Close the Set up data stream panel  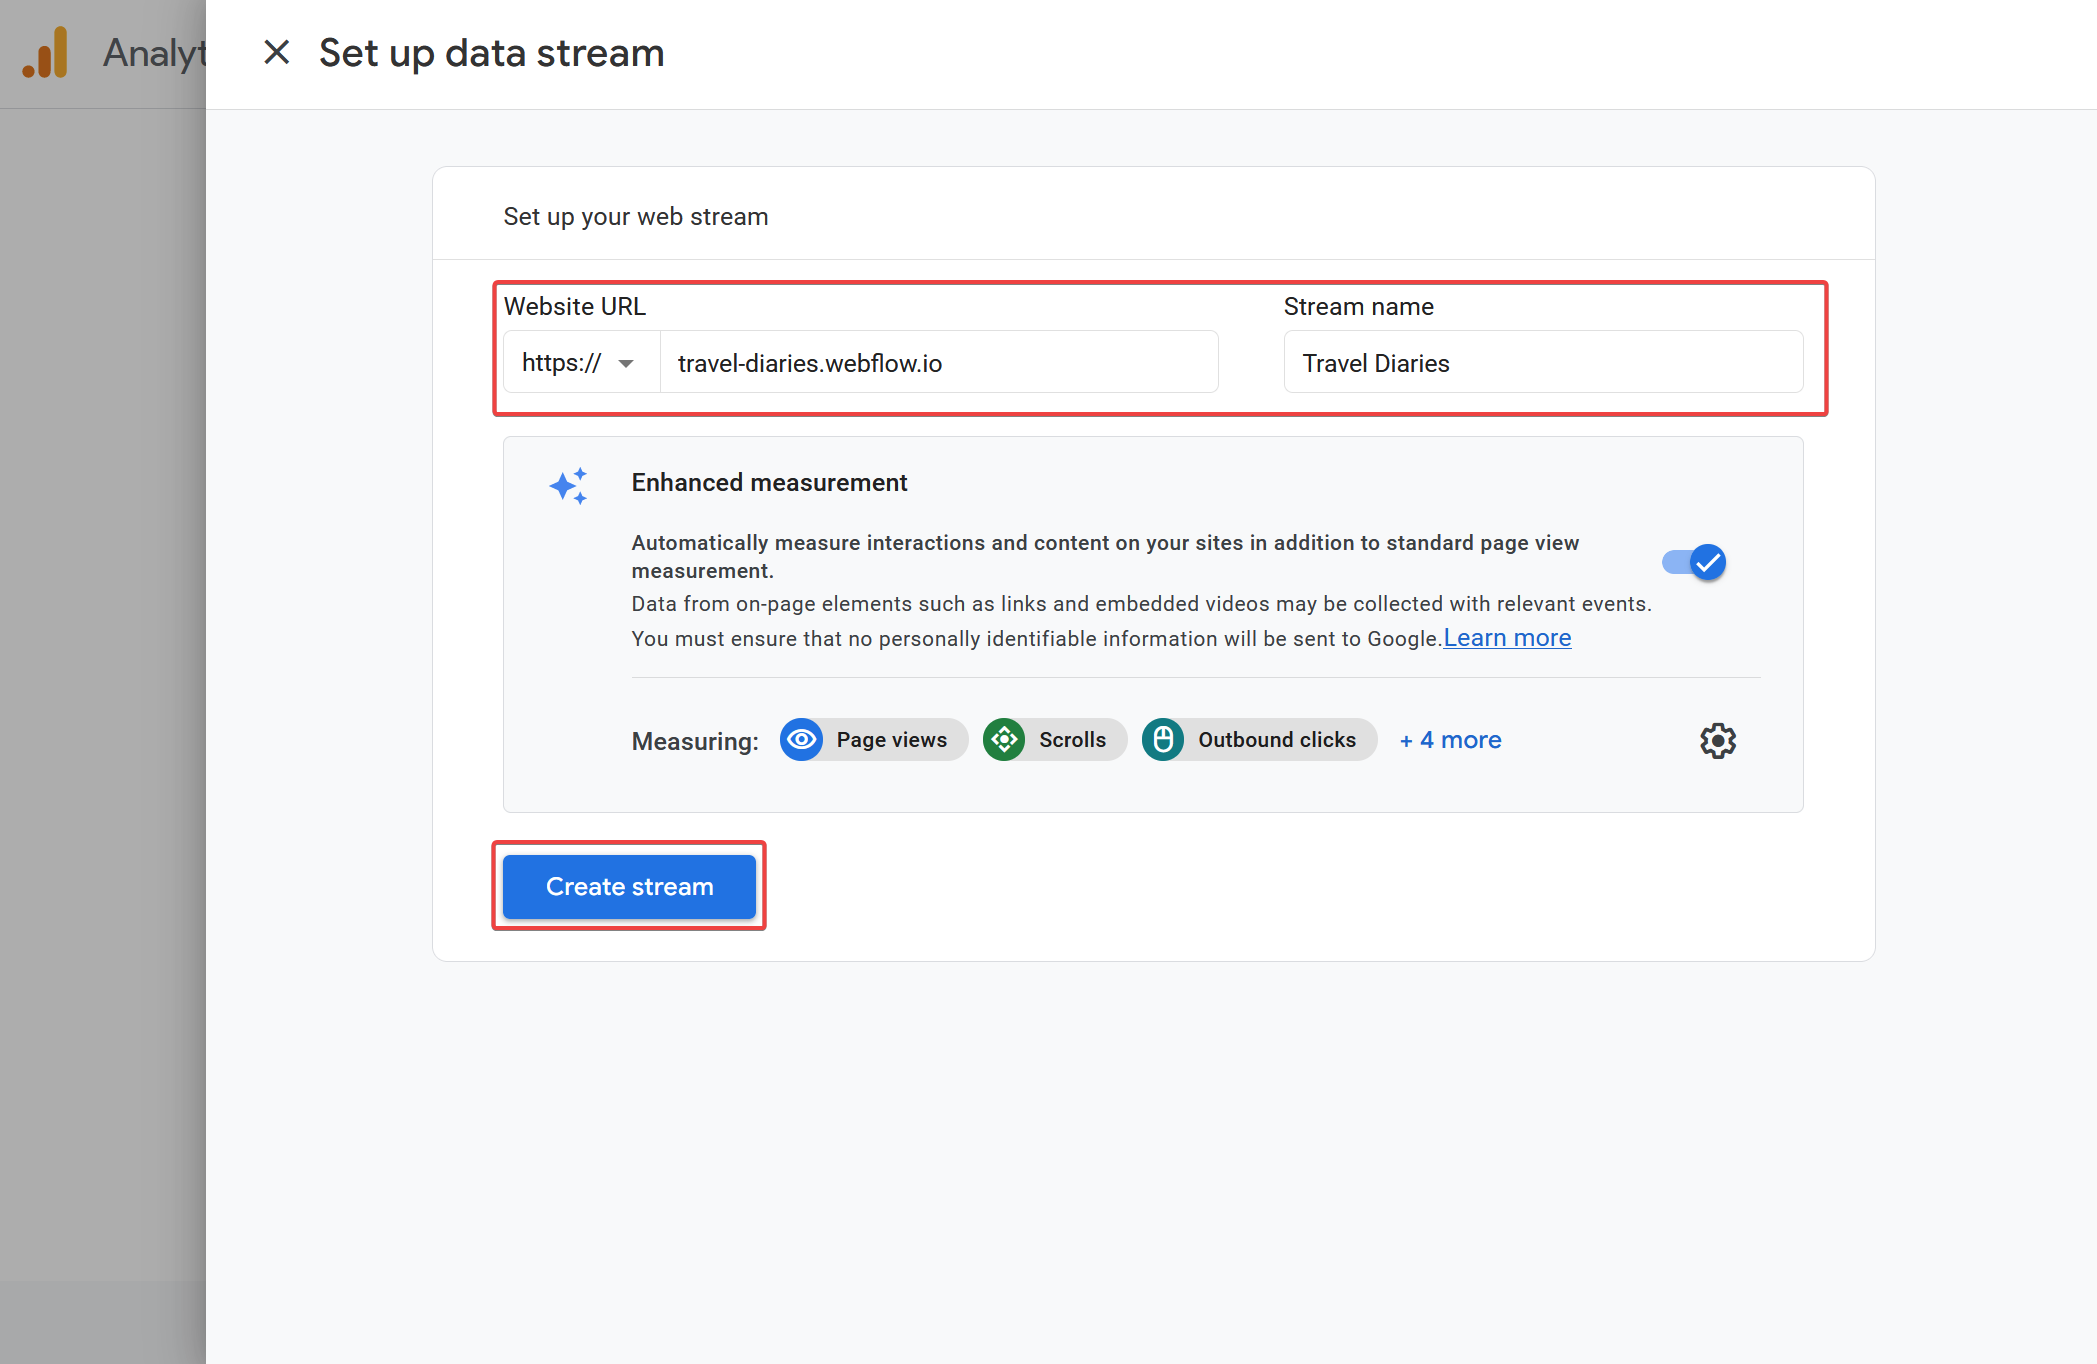click(276, 53)
